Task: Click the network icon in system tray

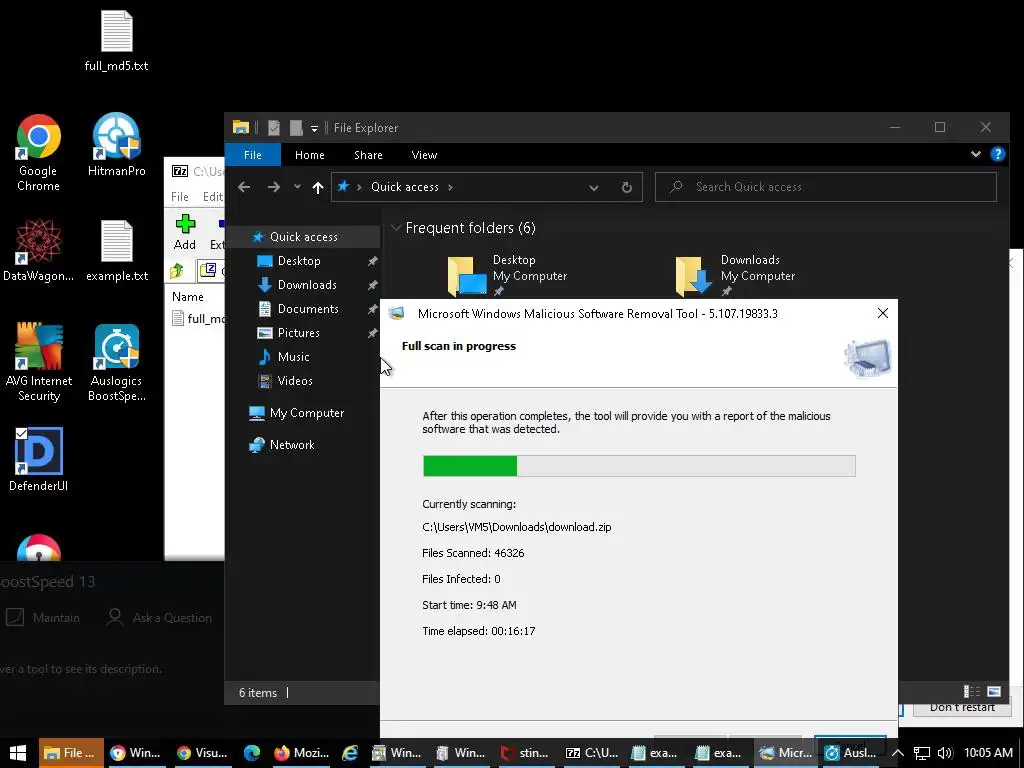Action: click(921, 753)
